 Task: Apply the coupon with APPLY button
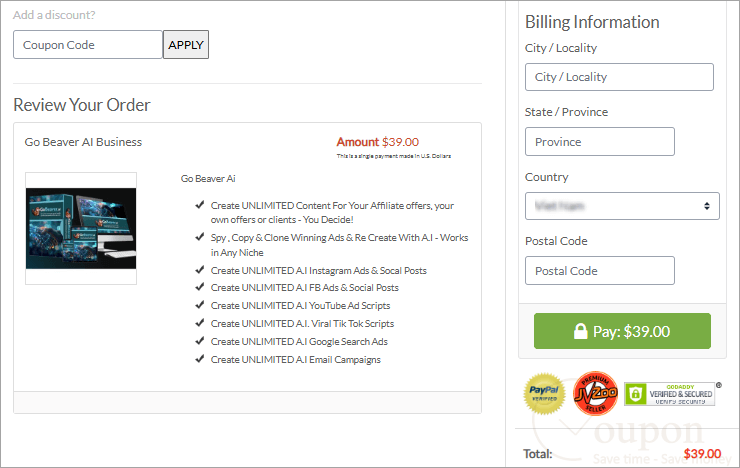[x=186, y=45]
